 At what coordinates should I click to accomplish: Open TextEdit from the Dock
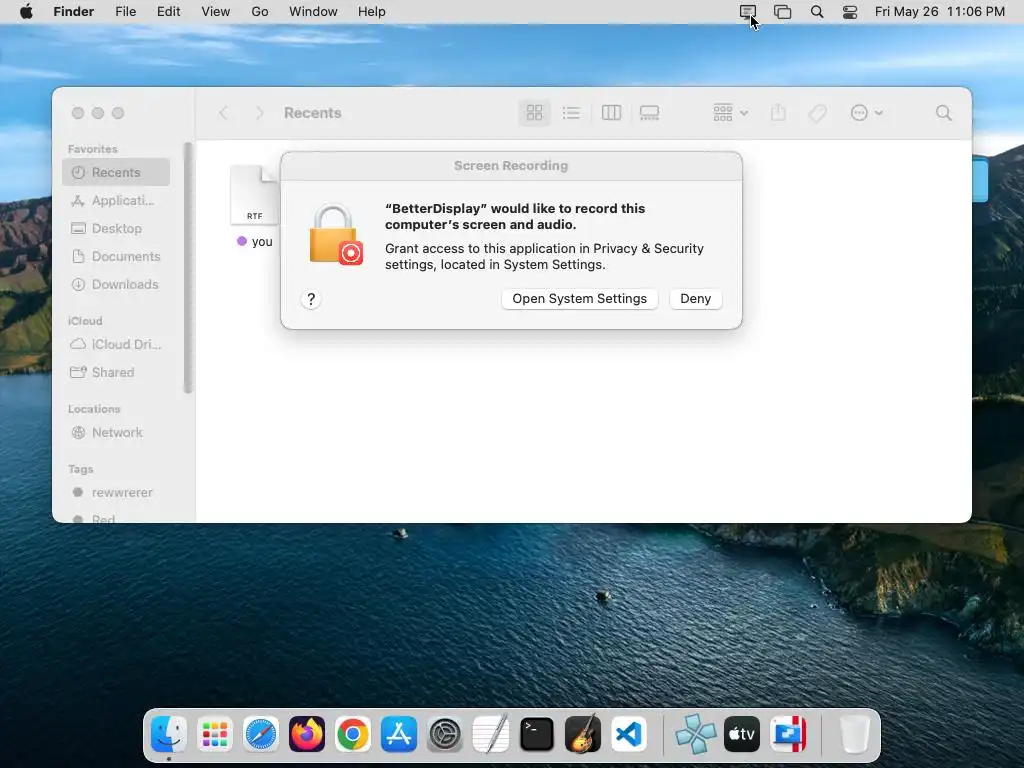[x=490, y=734]
